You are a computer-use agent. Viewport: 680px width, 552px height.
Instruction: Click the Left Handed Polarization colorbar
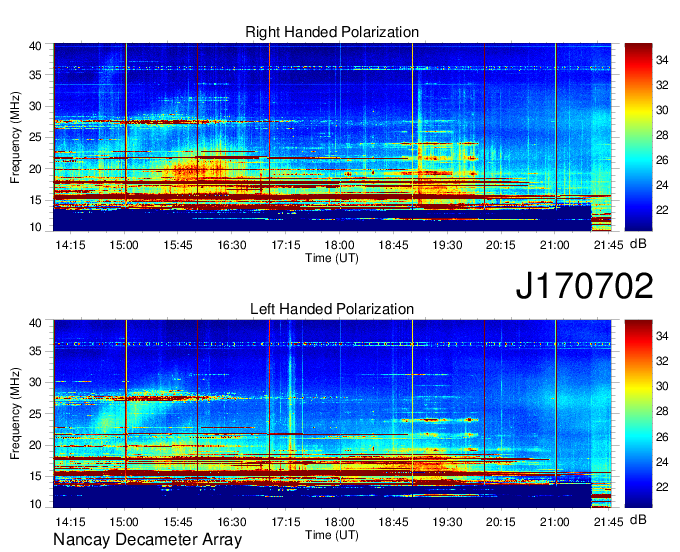tap(638, 414)
